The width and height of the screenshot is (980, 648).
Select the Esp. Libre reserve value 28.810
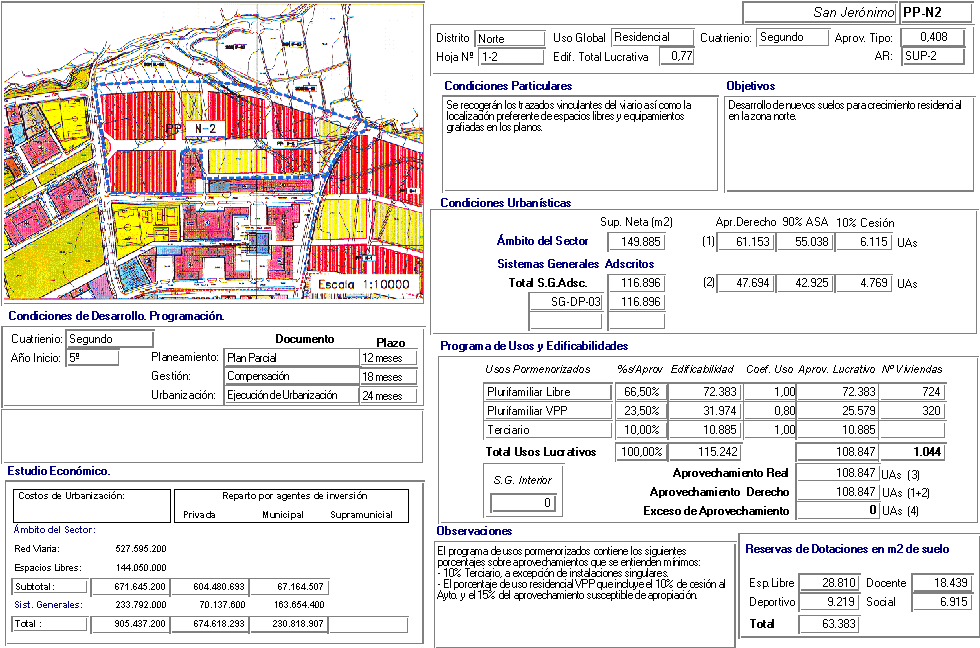pyautogui.click(x=829, y=583)
